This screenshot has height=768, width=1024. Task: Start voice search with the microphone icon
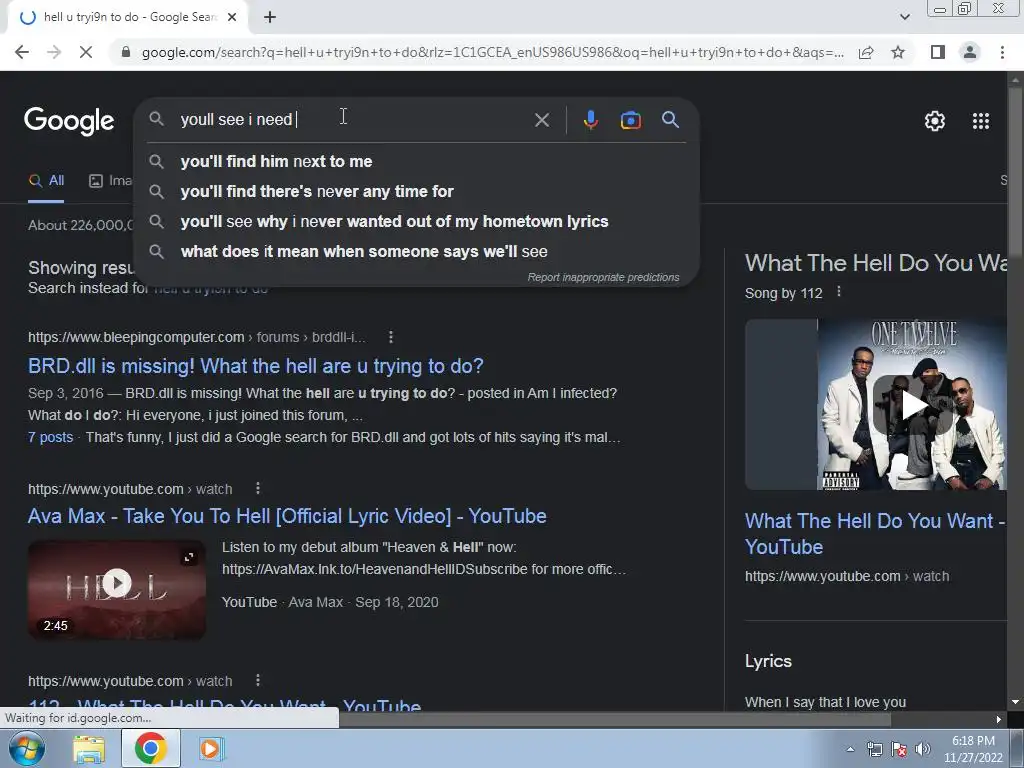[590, 120]
